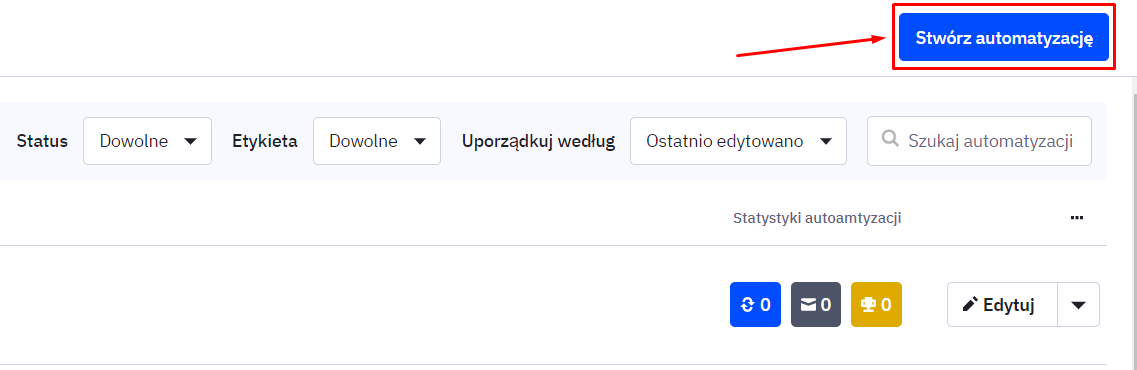Click the Edytuj button label

1009,305
